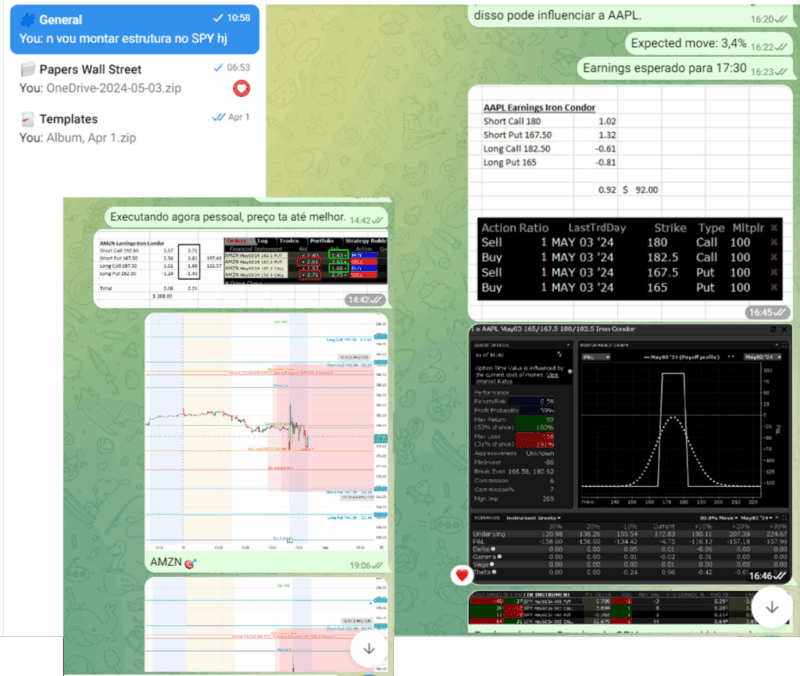Click the down arrow button over the AMZN chat
This screenshot has width=800, height=676.
pos(369,648)
